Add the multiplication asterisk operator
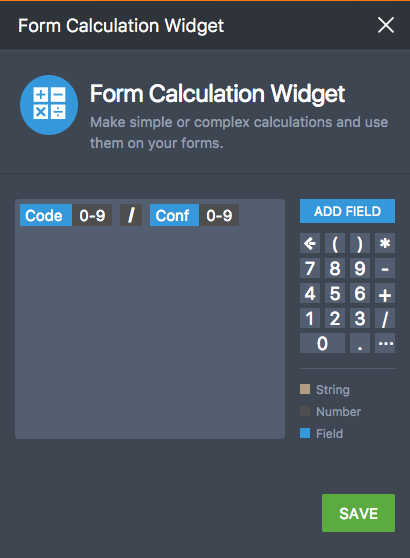 [385, 243]
